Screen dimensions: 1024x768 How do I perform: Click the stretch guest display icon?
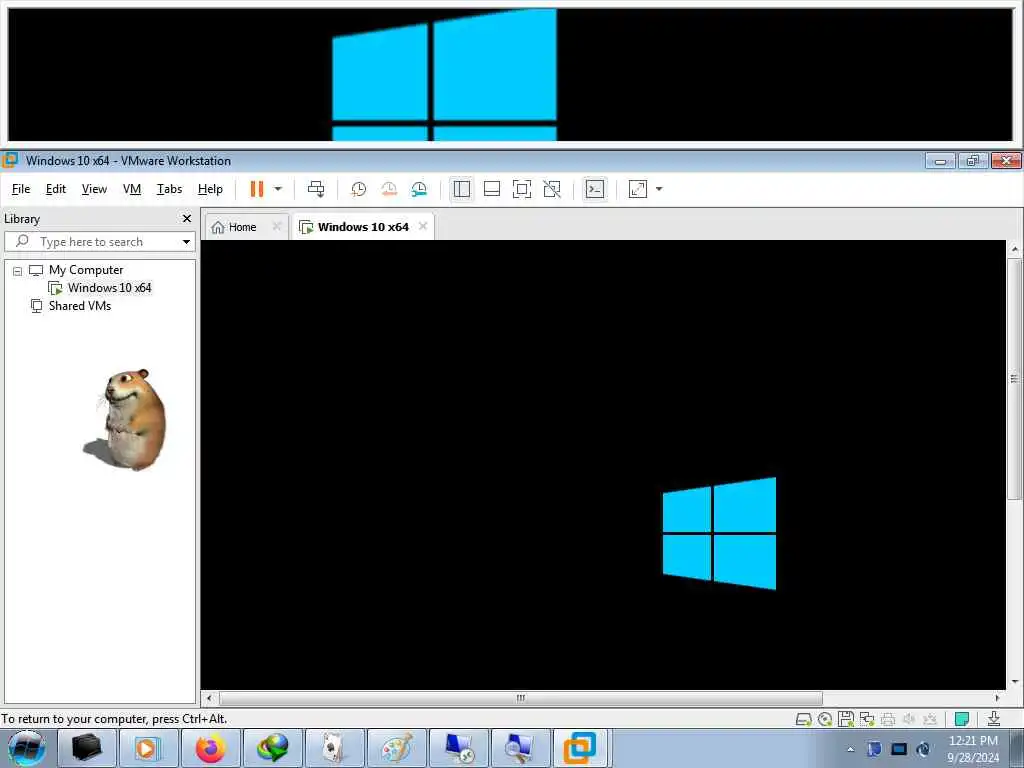tap(638, 189)
